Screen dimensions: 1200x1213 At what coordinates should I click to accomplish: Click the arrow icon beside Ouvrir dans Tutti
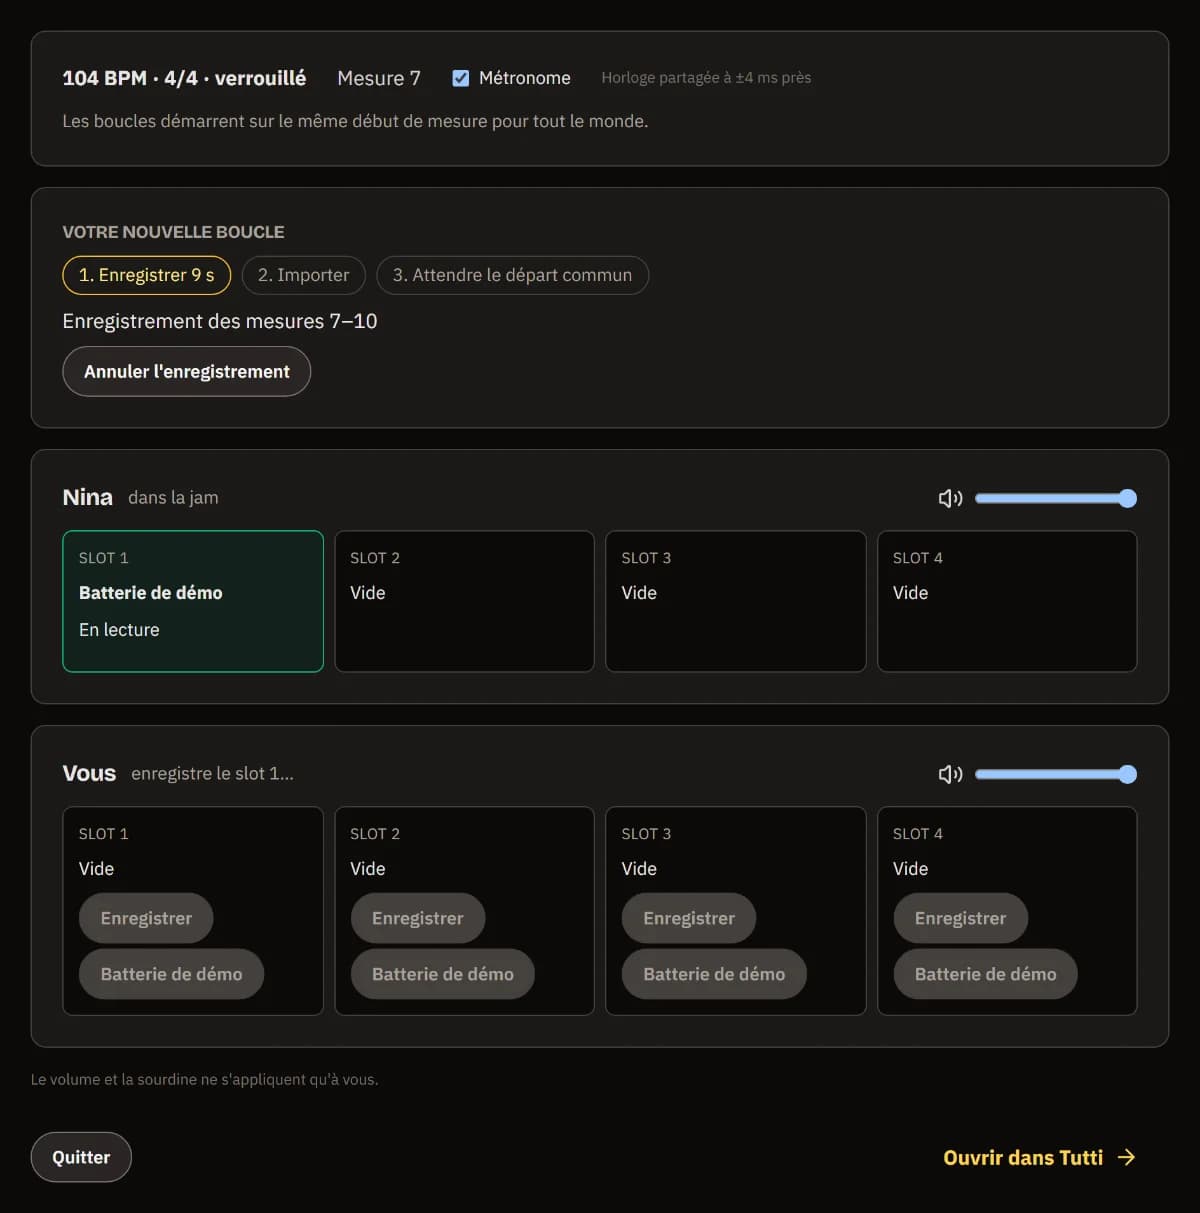pos(1127,1157)
